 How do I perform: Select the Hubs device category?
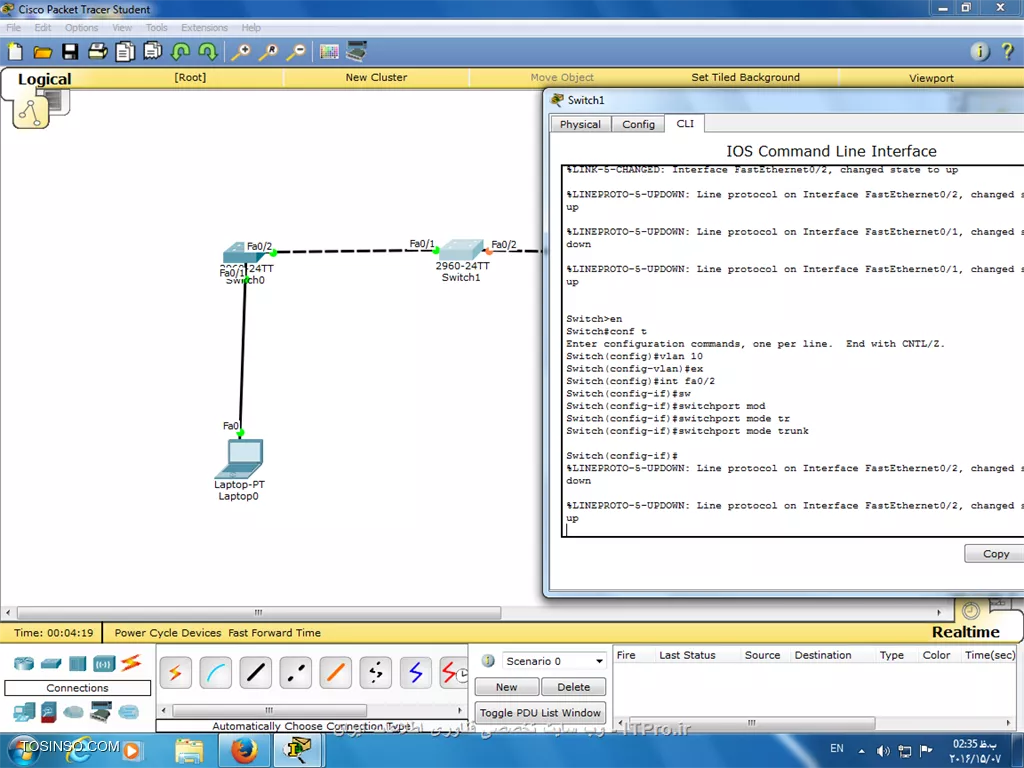[78, 664]
